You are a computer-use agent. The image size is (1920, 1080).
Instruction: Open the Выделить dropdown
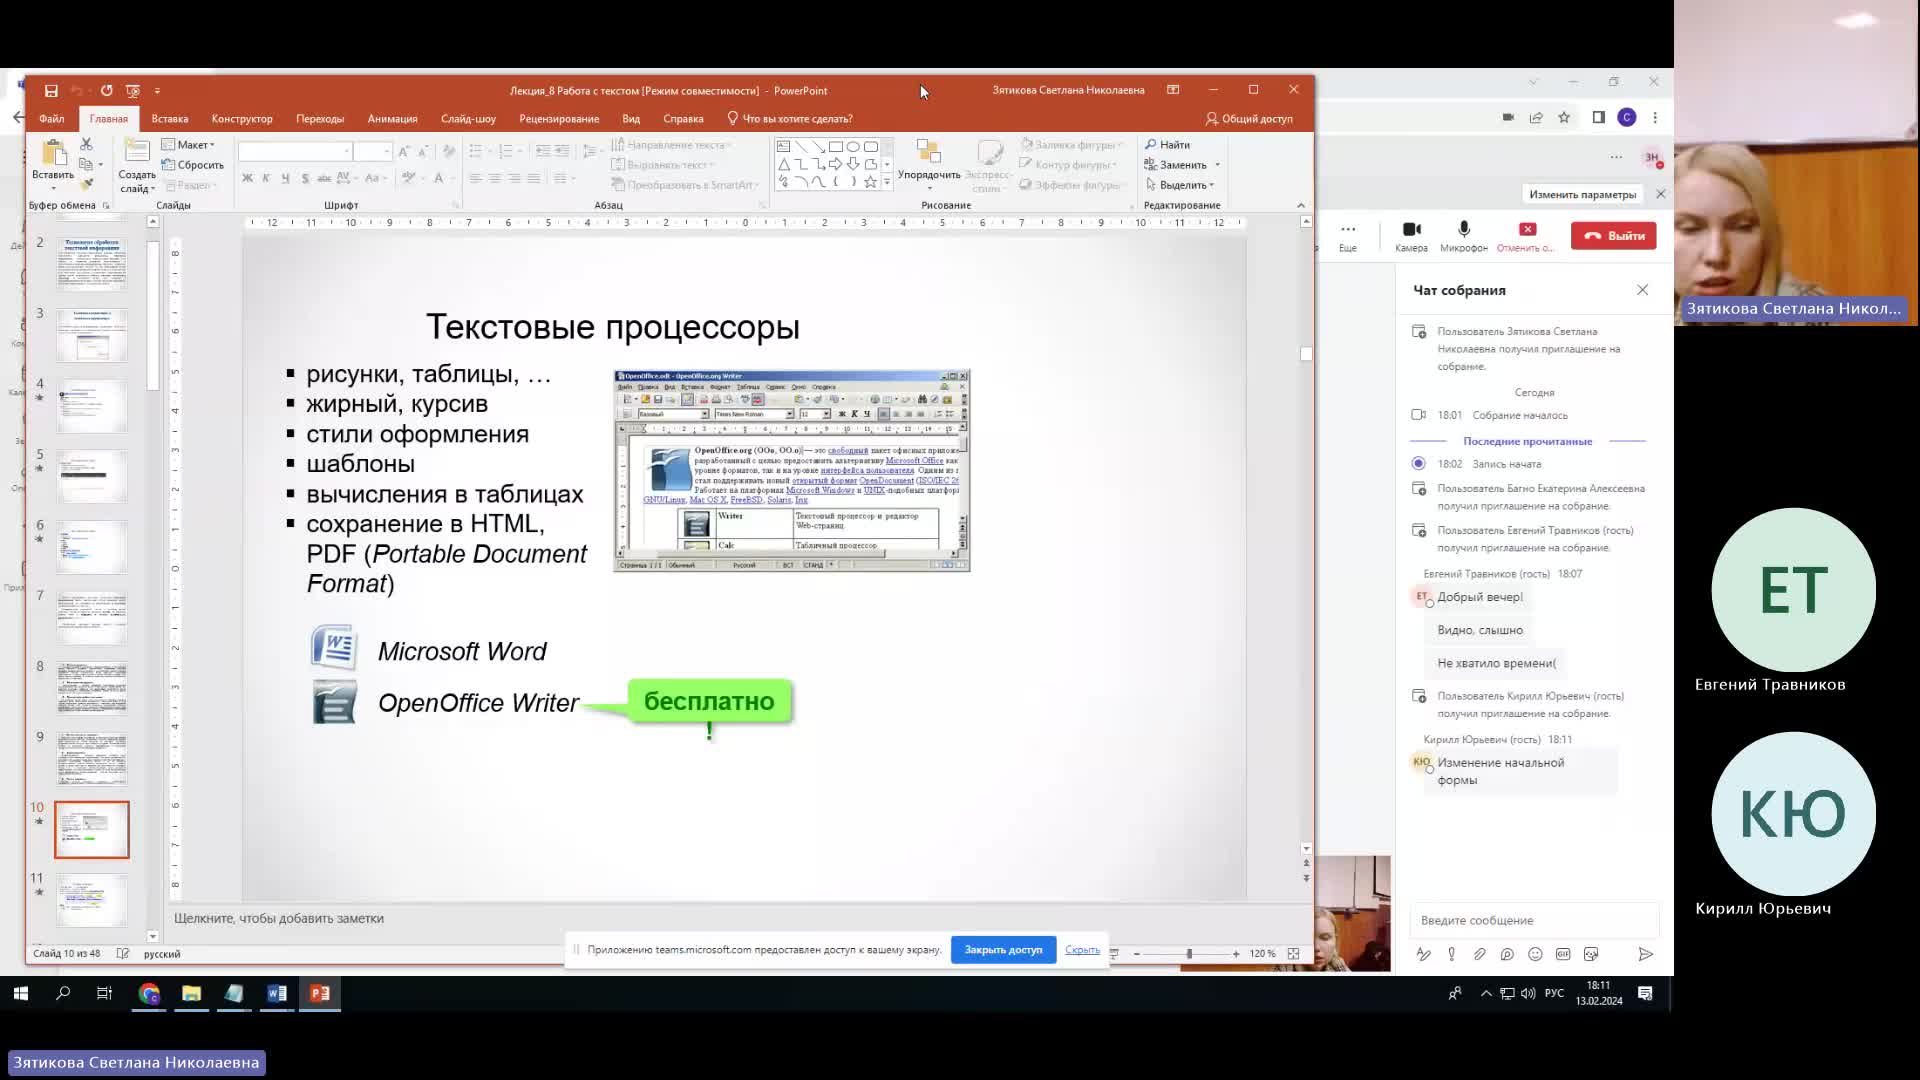(x=1180, y=185)
